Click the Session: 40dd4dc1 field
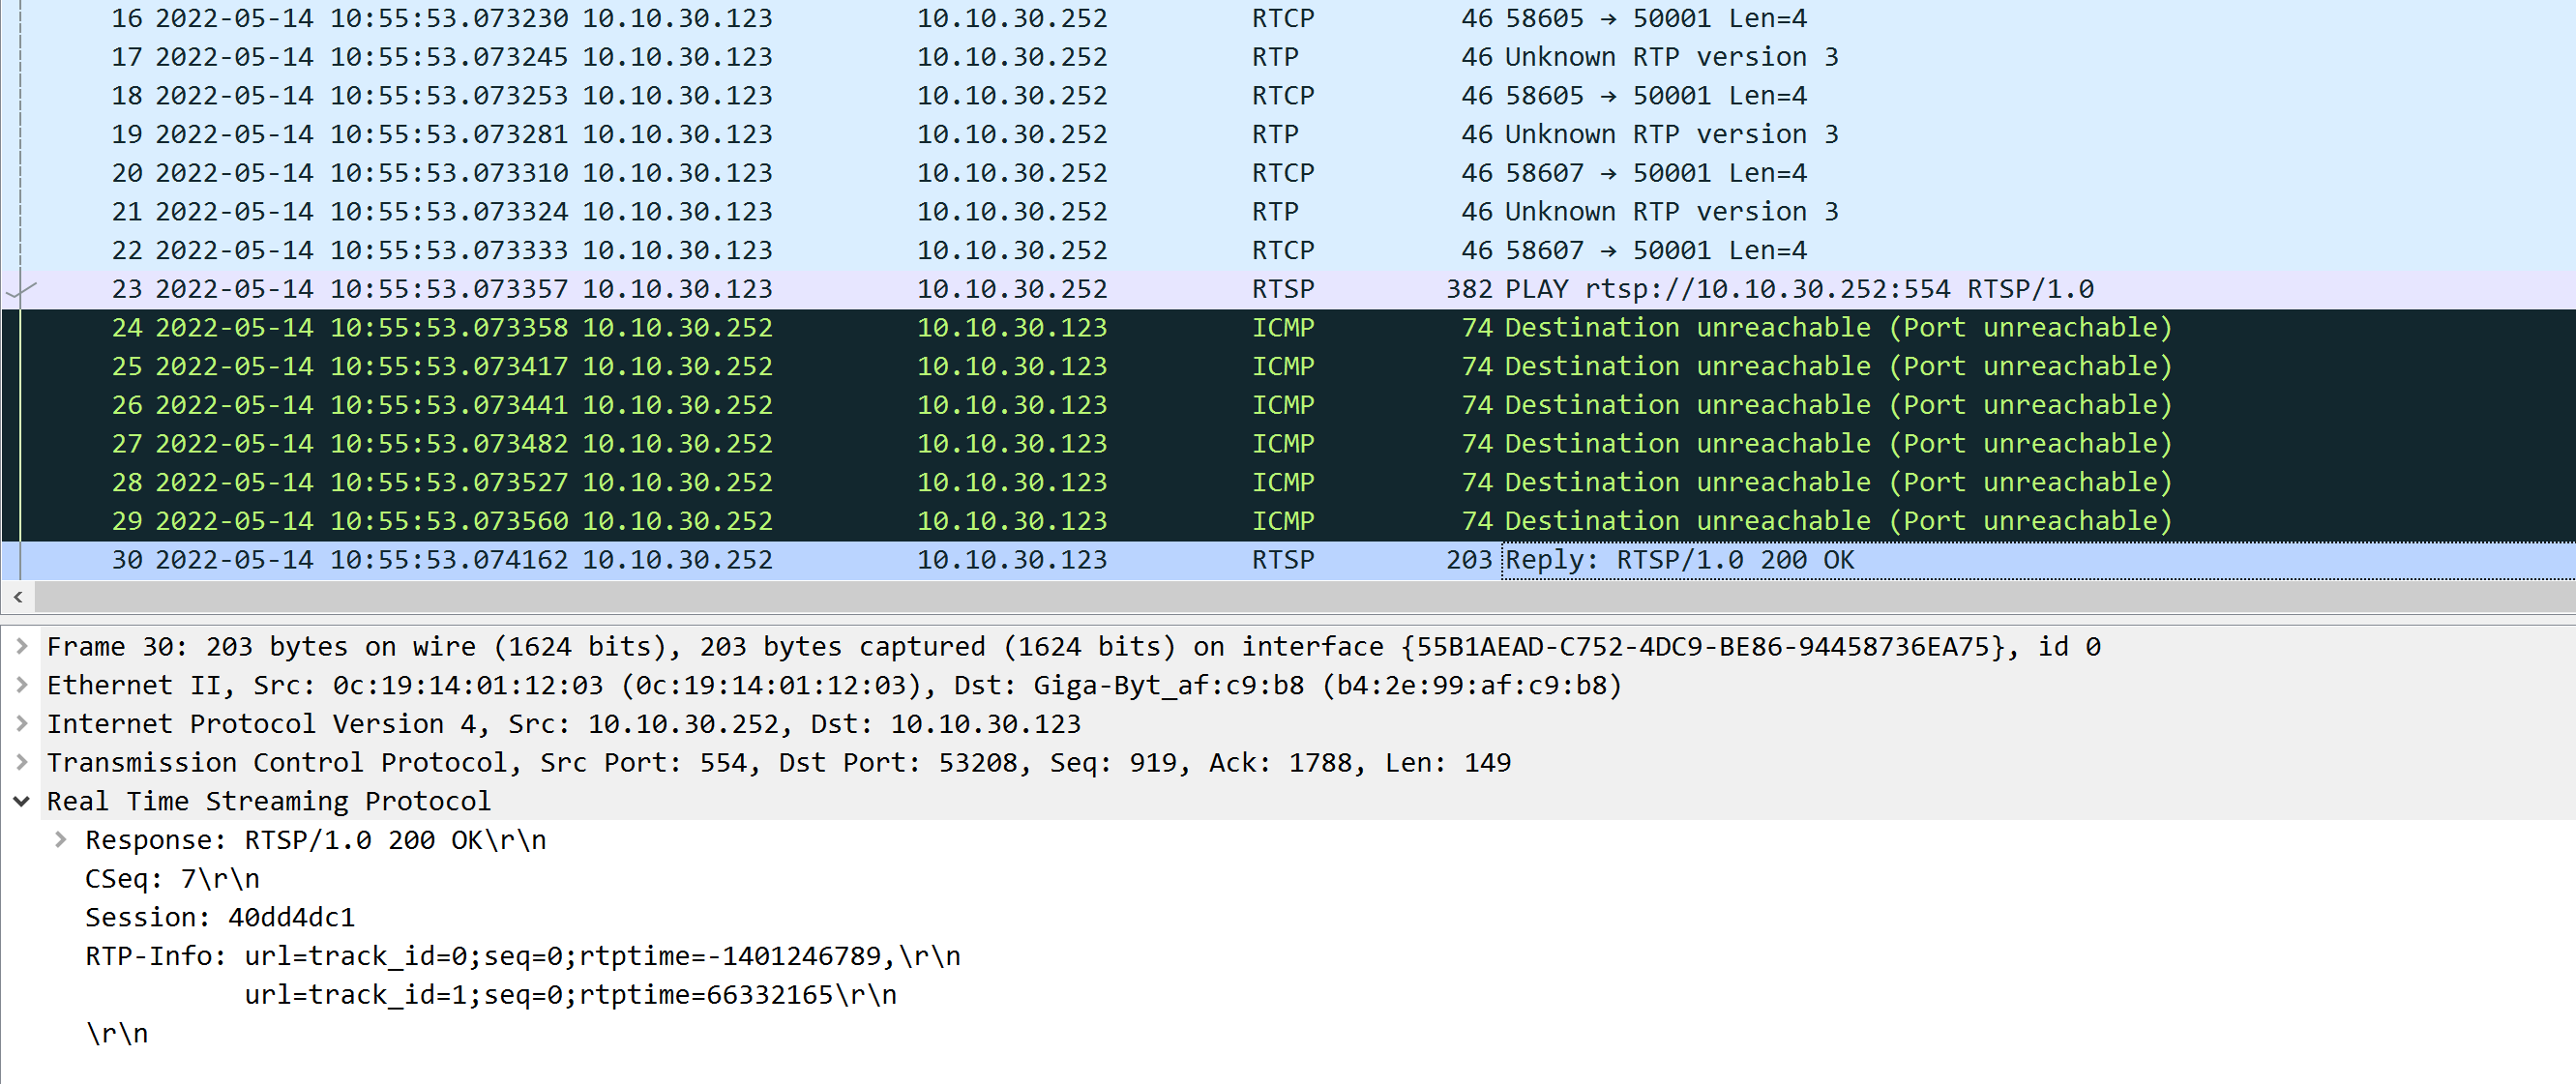Image resolution: width=2576 pixels, height=1084 pixels. 220,917
